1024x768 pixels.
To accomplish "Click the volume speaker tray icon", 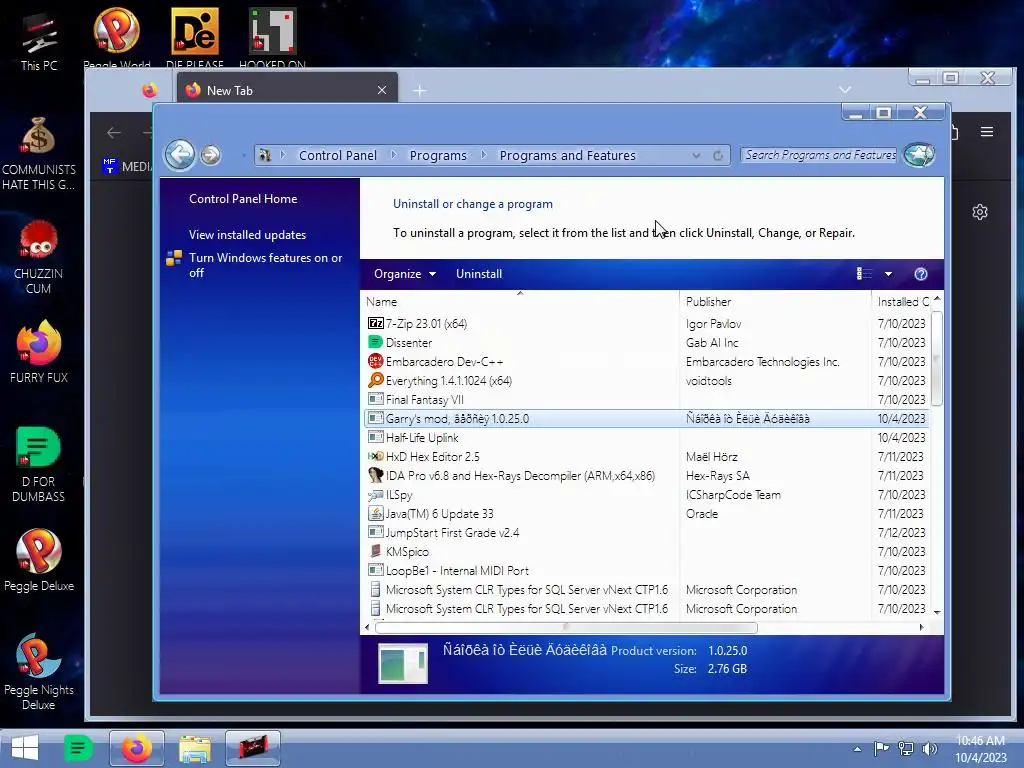I will click(930, 748).
